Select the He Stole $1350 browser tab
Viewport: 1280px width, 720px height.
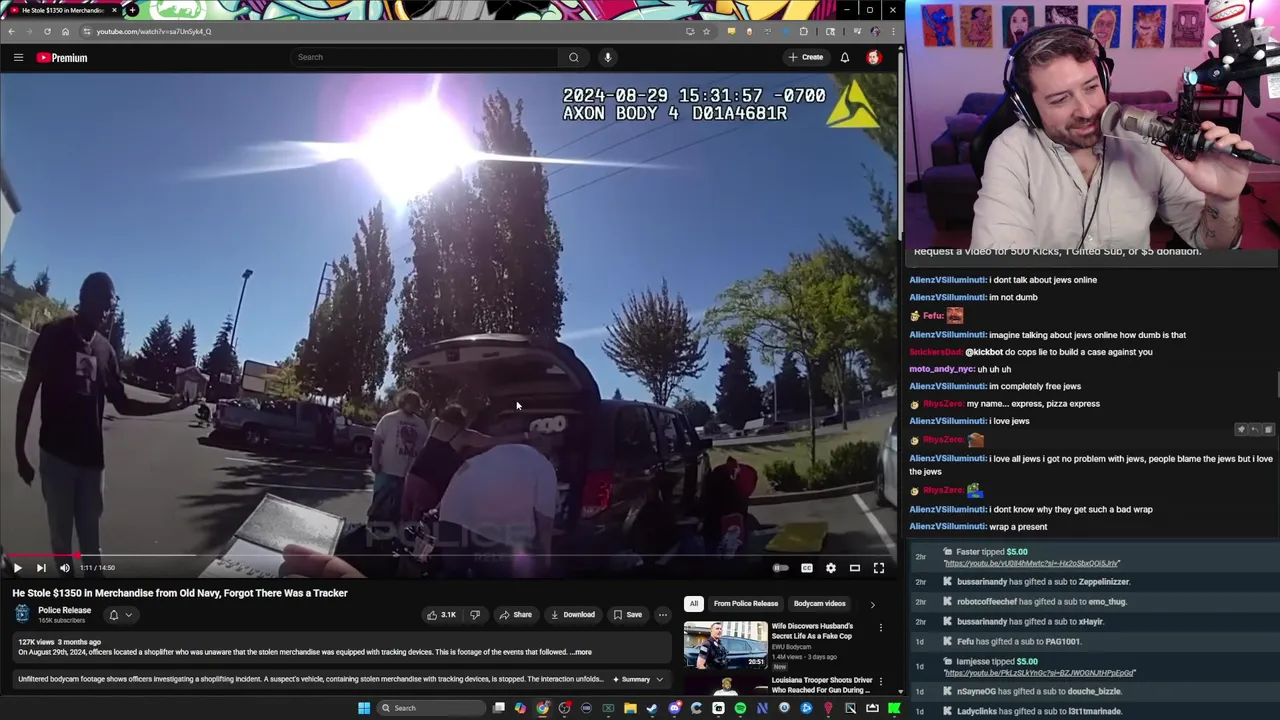pyautogui.click(x=62, y=10)
